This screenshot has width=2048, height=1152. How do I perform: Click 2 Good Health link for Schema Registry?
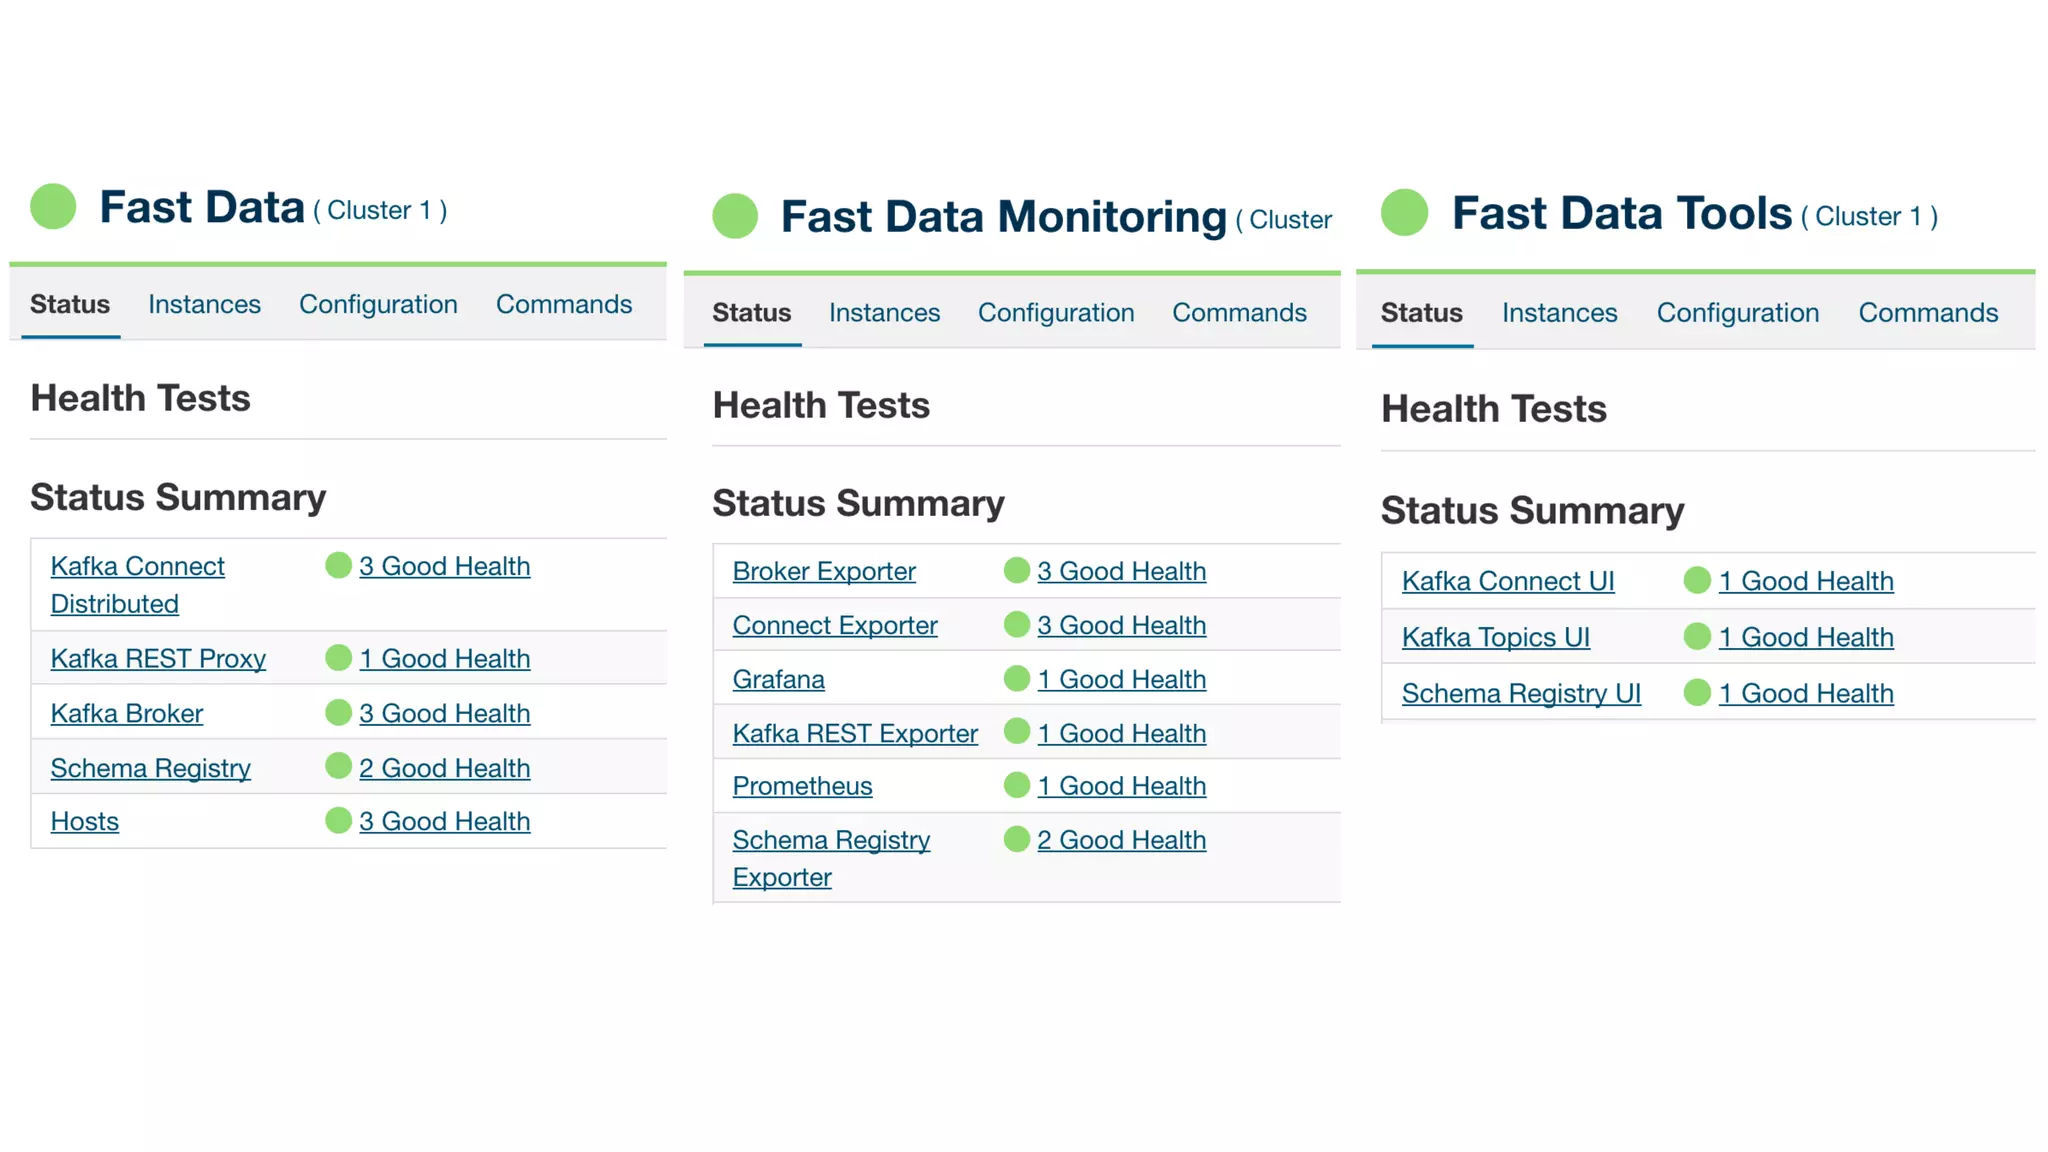(x=444, y=768)
